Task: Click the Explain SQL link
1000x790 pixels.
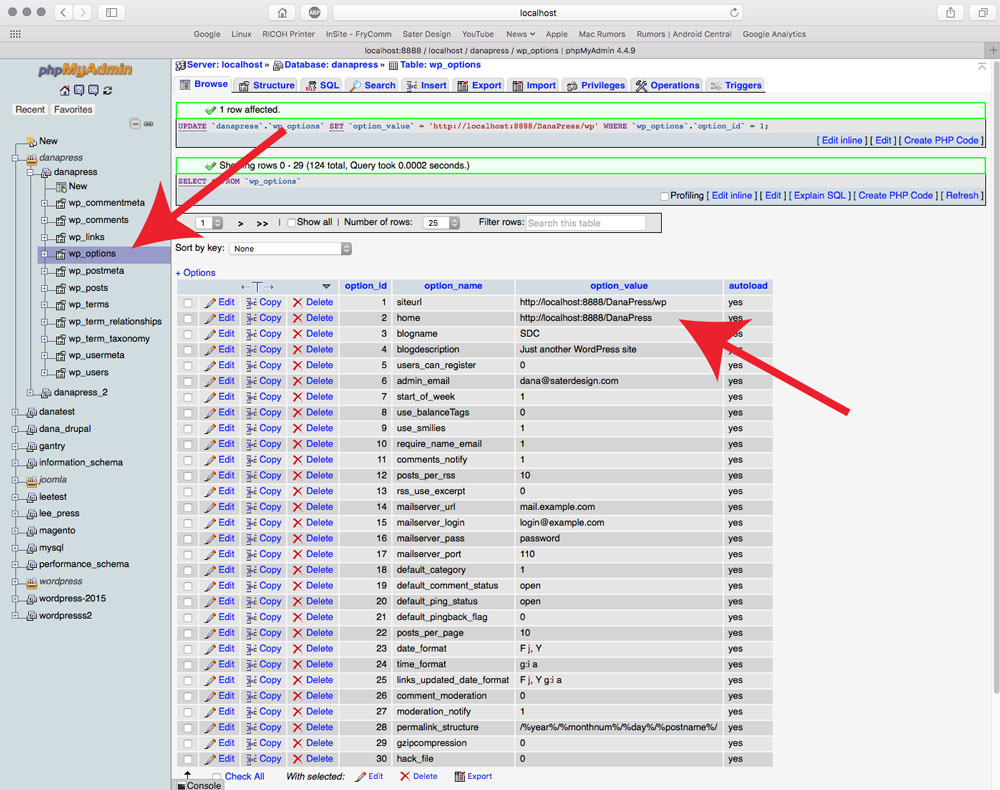Action: coord(820,196)
